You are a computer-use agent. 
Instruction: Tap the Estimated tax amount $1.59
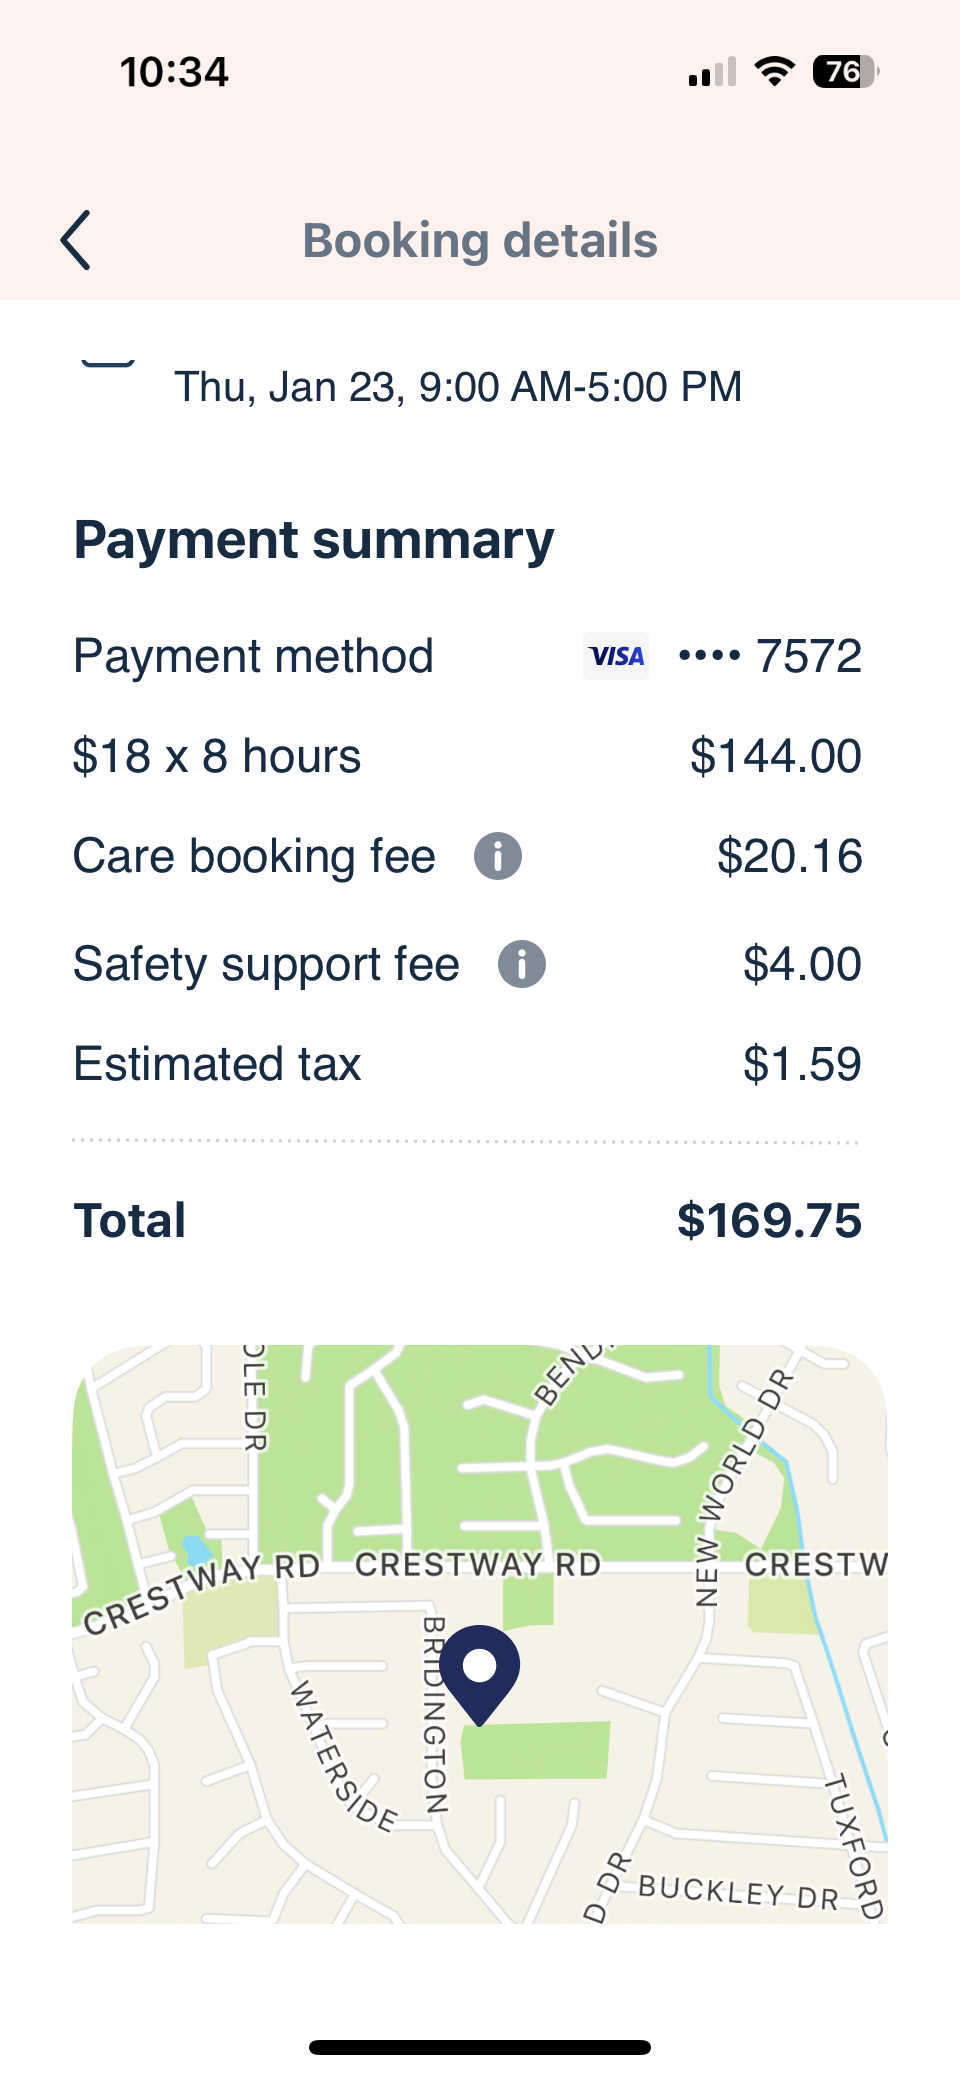(801, 1064)
